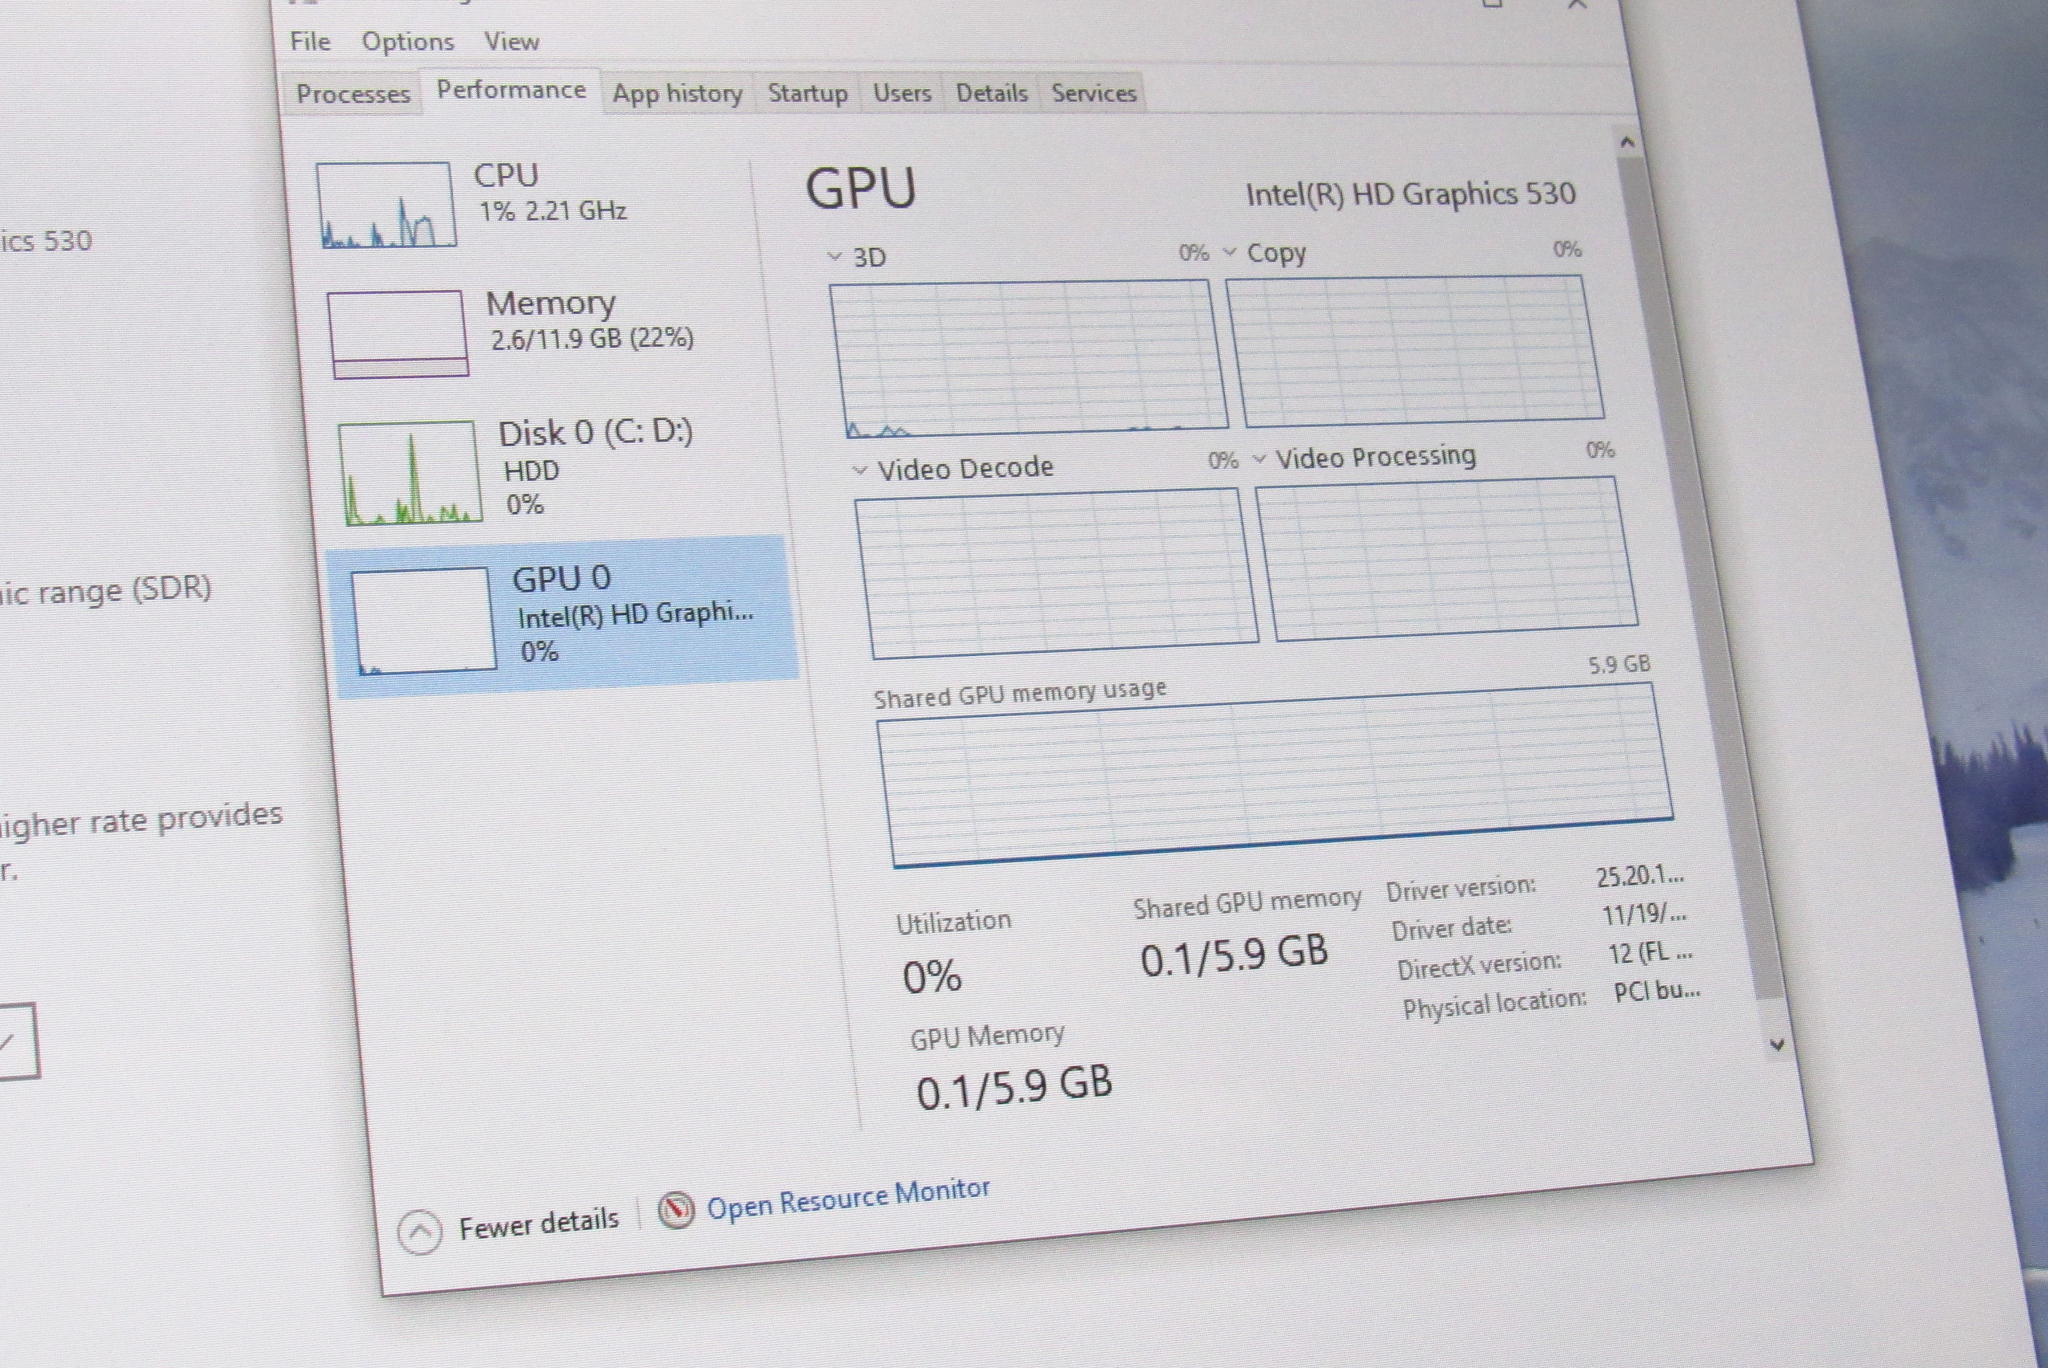Switch to the Processes tab

coord(353,94)
